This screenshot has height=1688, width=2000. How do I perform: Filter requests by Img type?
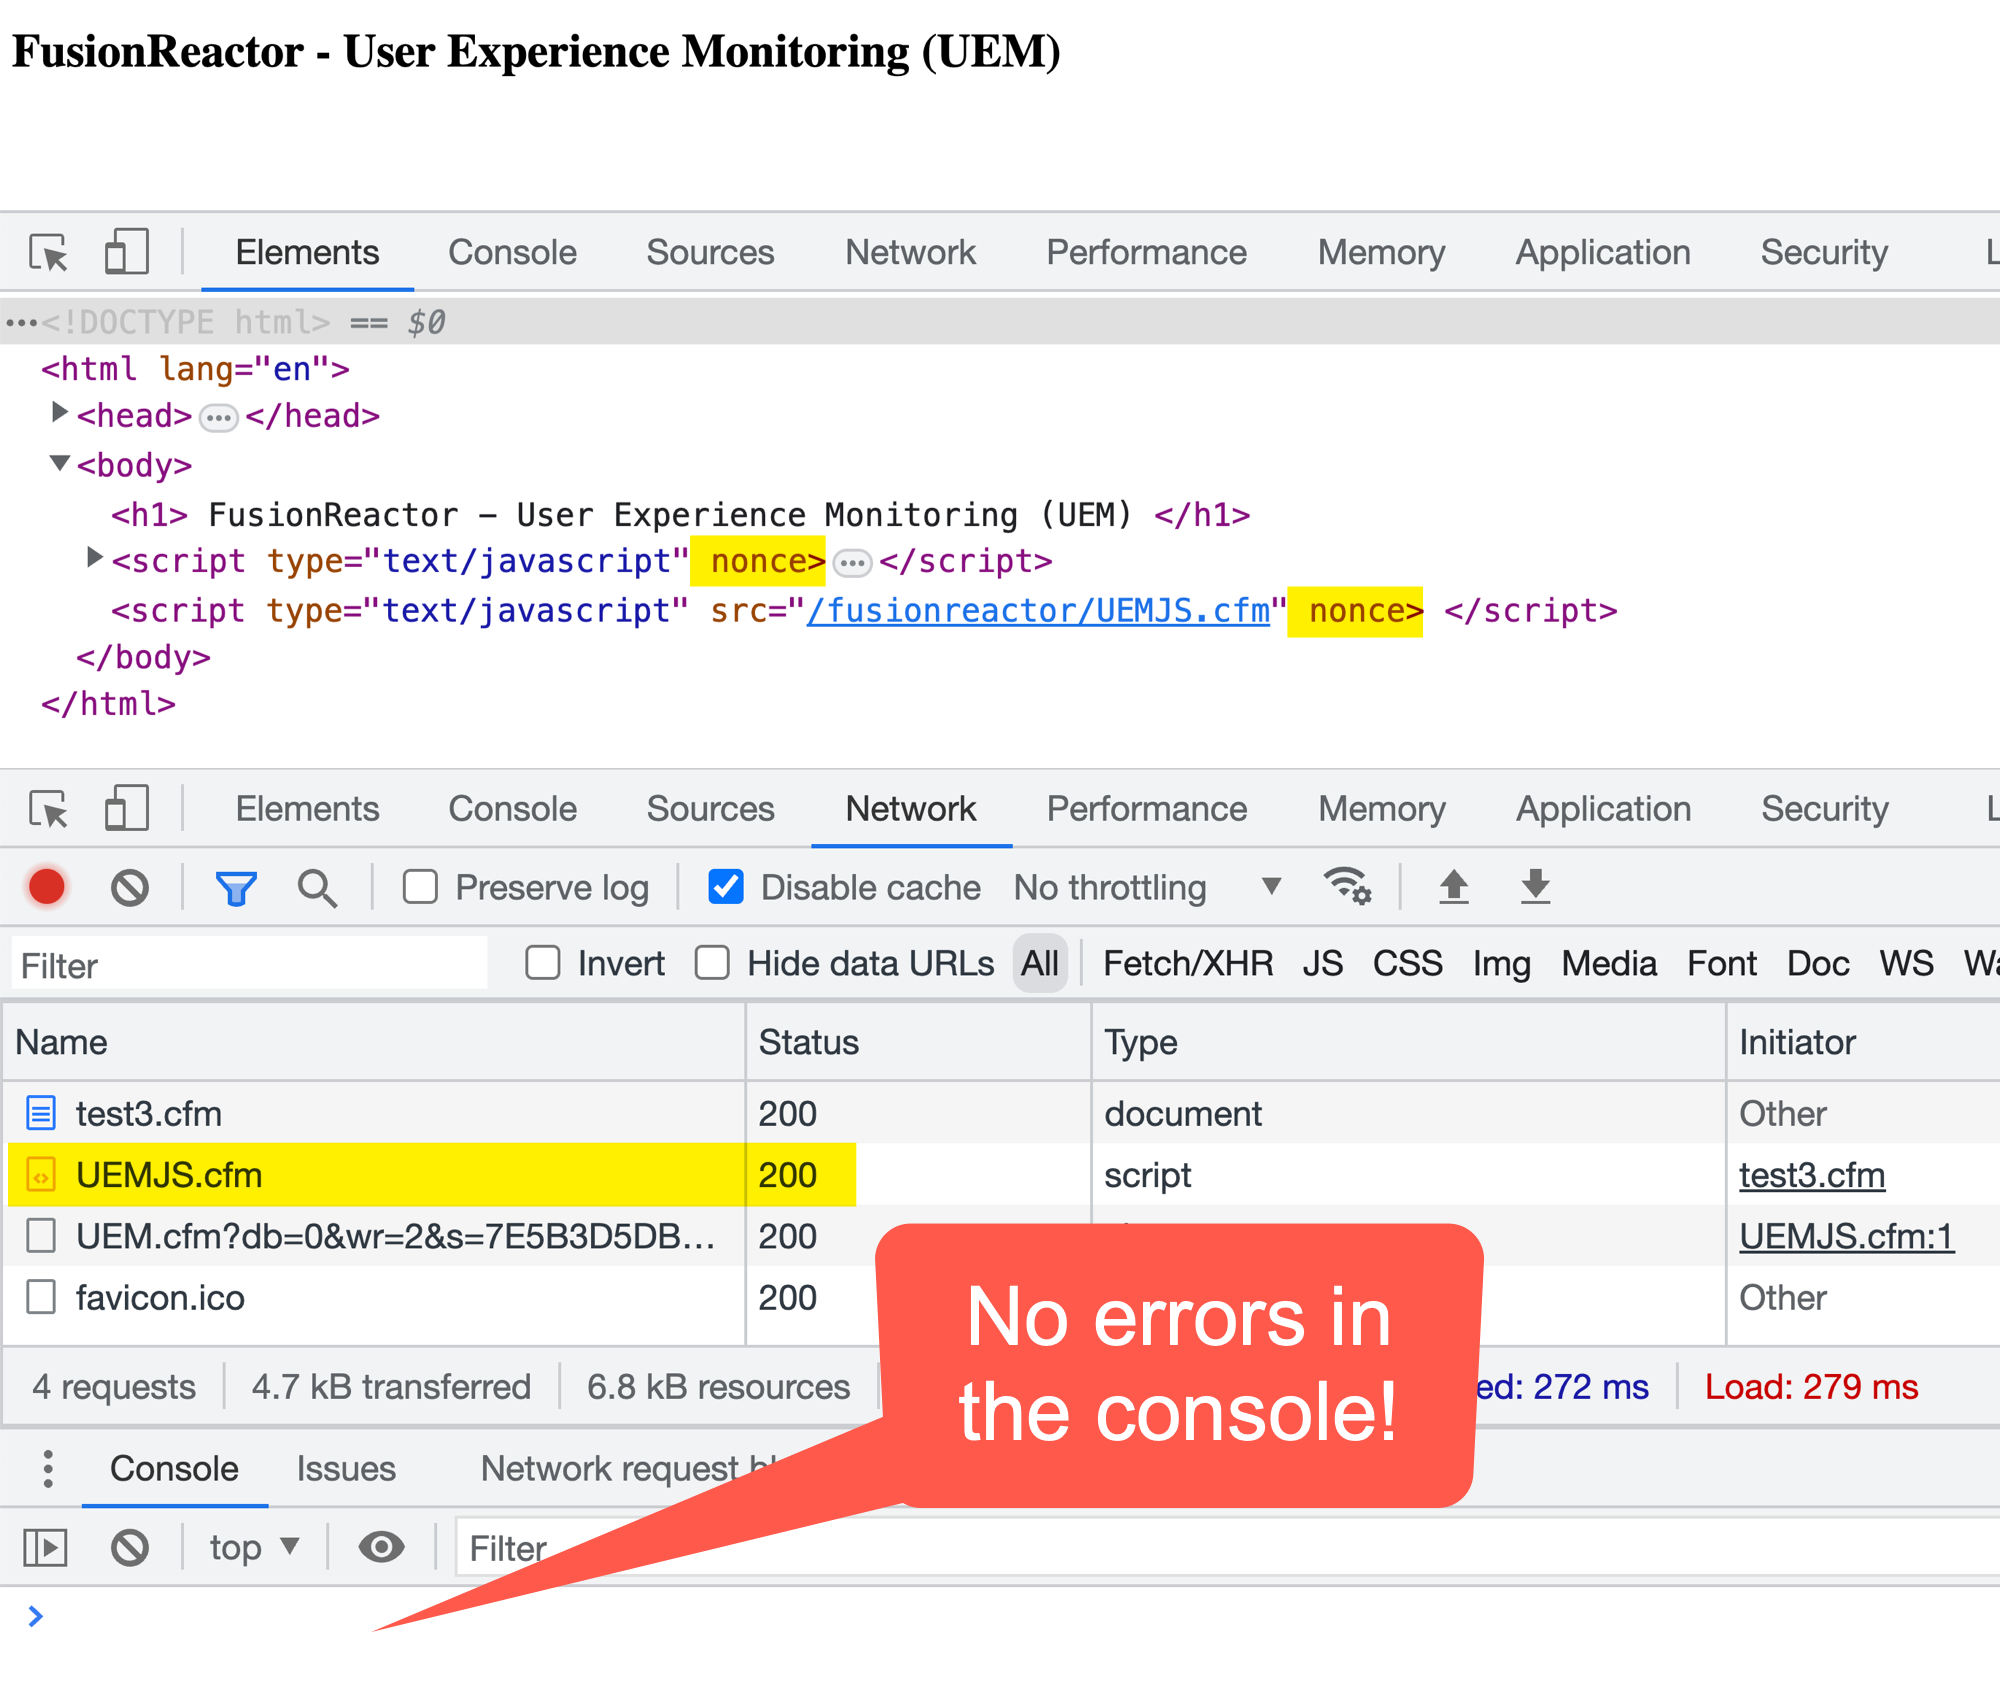(1501, 963)
